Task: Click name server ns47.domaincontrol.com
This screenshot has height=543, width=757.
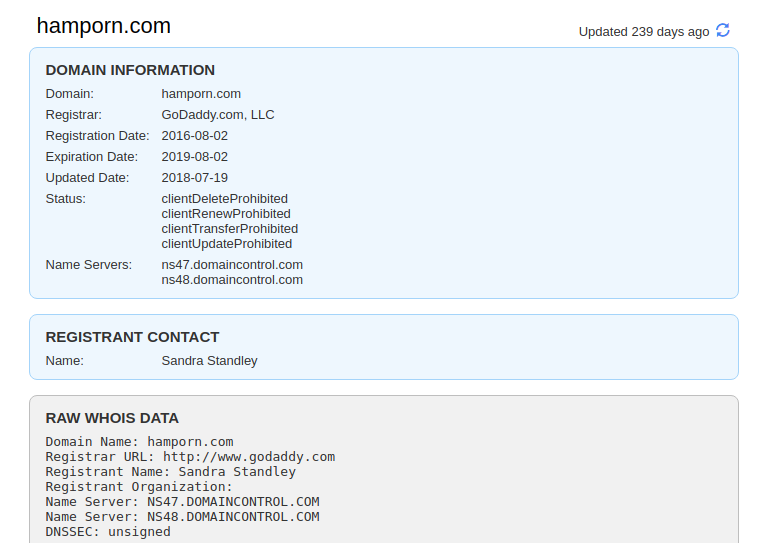Action: pos(232,265)
